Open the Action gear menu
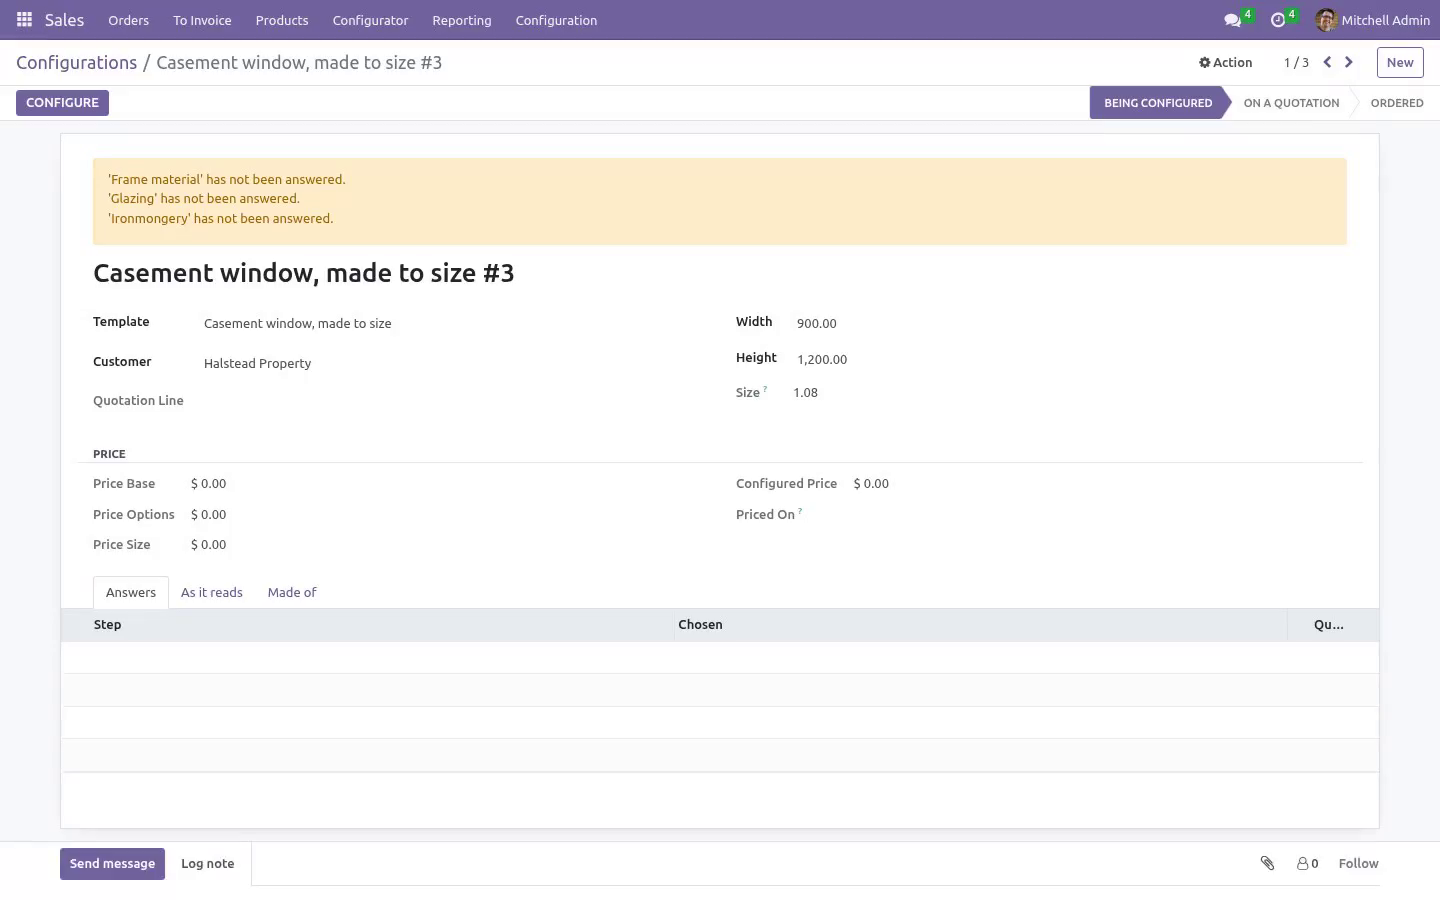The width and height of the screenshot is (1440, 900). 1225,62
